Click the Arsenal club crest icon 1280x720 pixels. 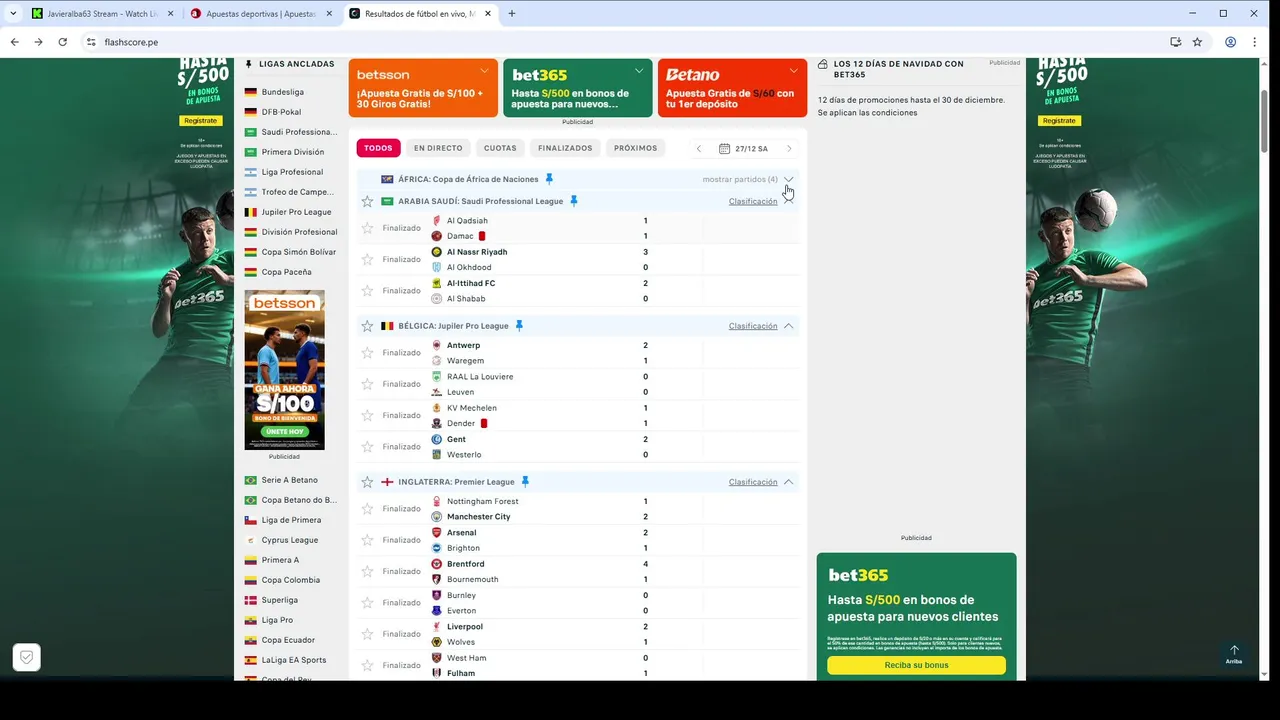point(437,532)
